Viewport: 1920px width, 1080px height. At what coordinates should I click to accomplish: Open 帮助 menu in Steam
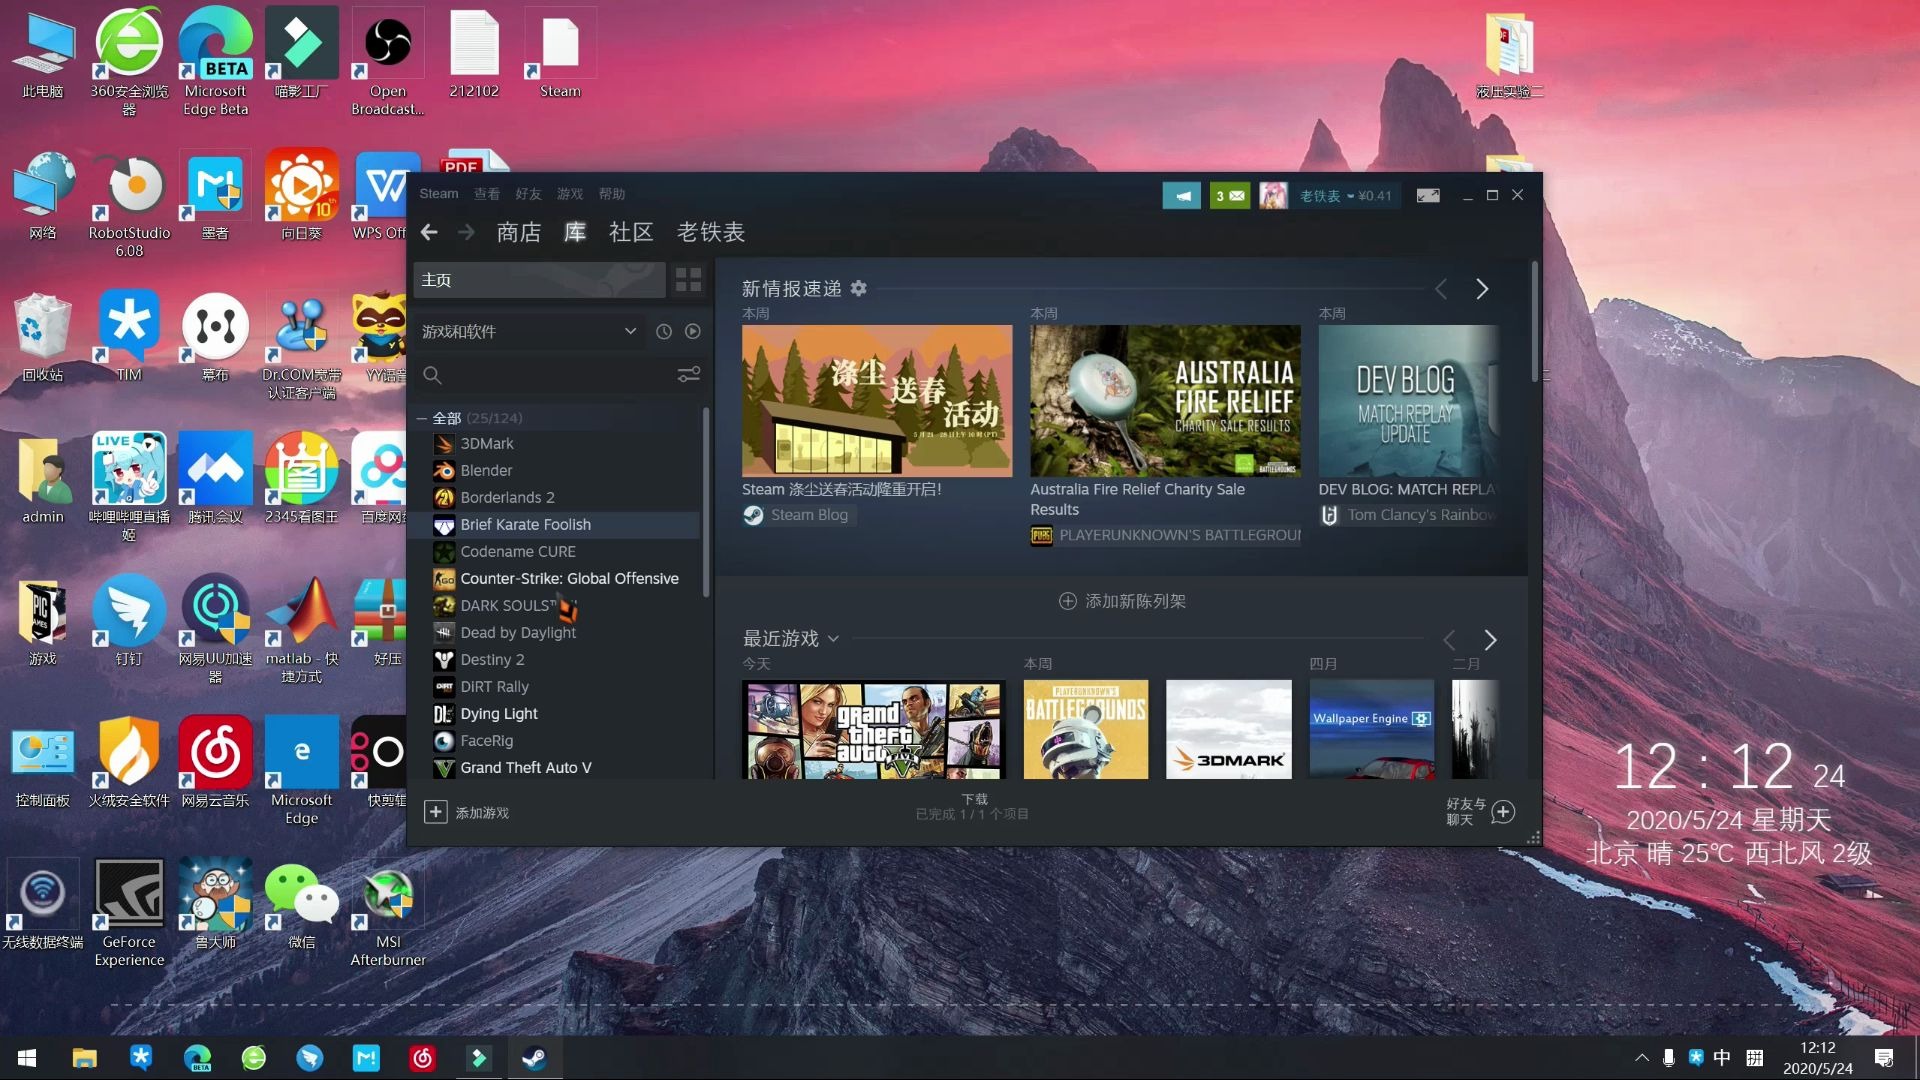coord(611,194)
